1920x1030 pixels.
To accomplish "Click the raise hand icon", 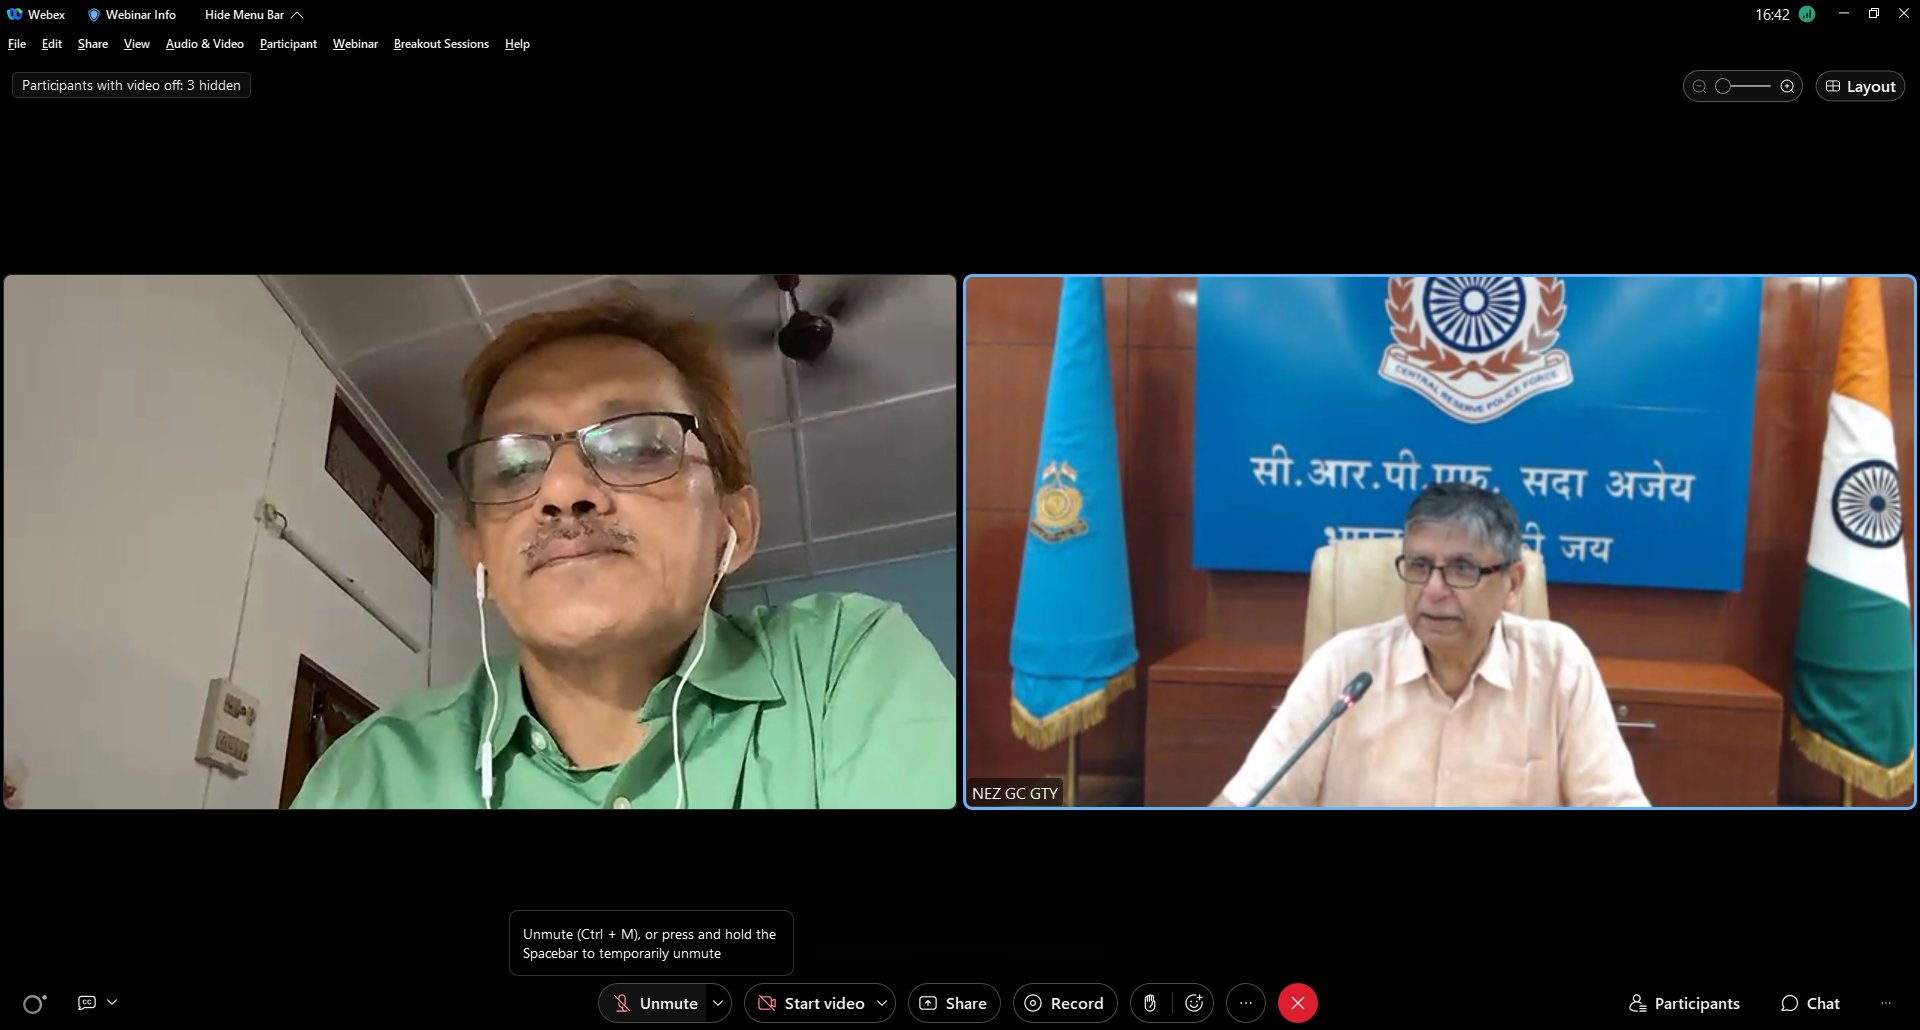I will [1150, 1003].
